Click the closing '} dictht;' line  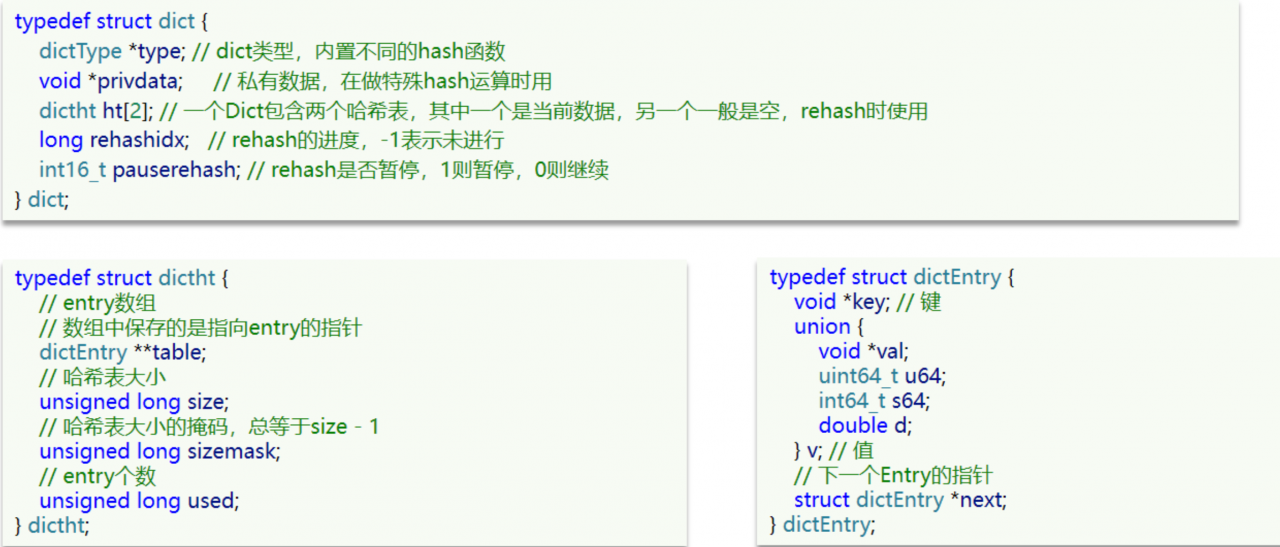52,525
